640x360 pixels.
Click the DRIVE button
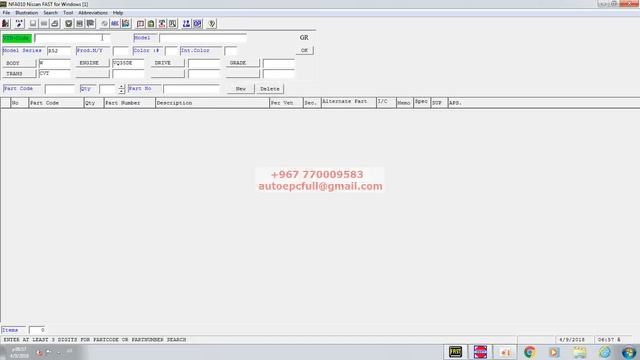coord(167,63)
